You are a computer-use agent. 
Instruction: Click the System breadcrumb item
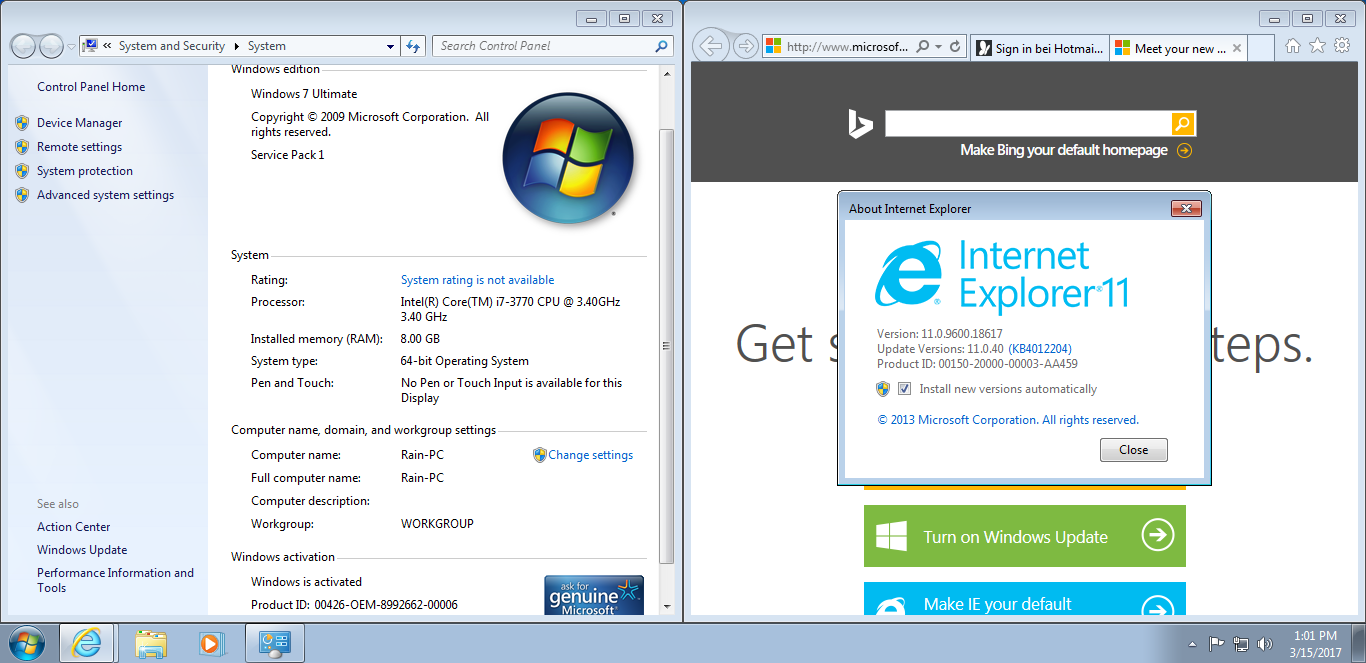tap(267, 46)
